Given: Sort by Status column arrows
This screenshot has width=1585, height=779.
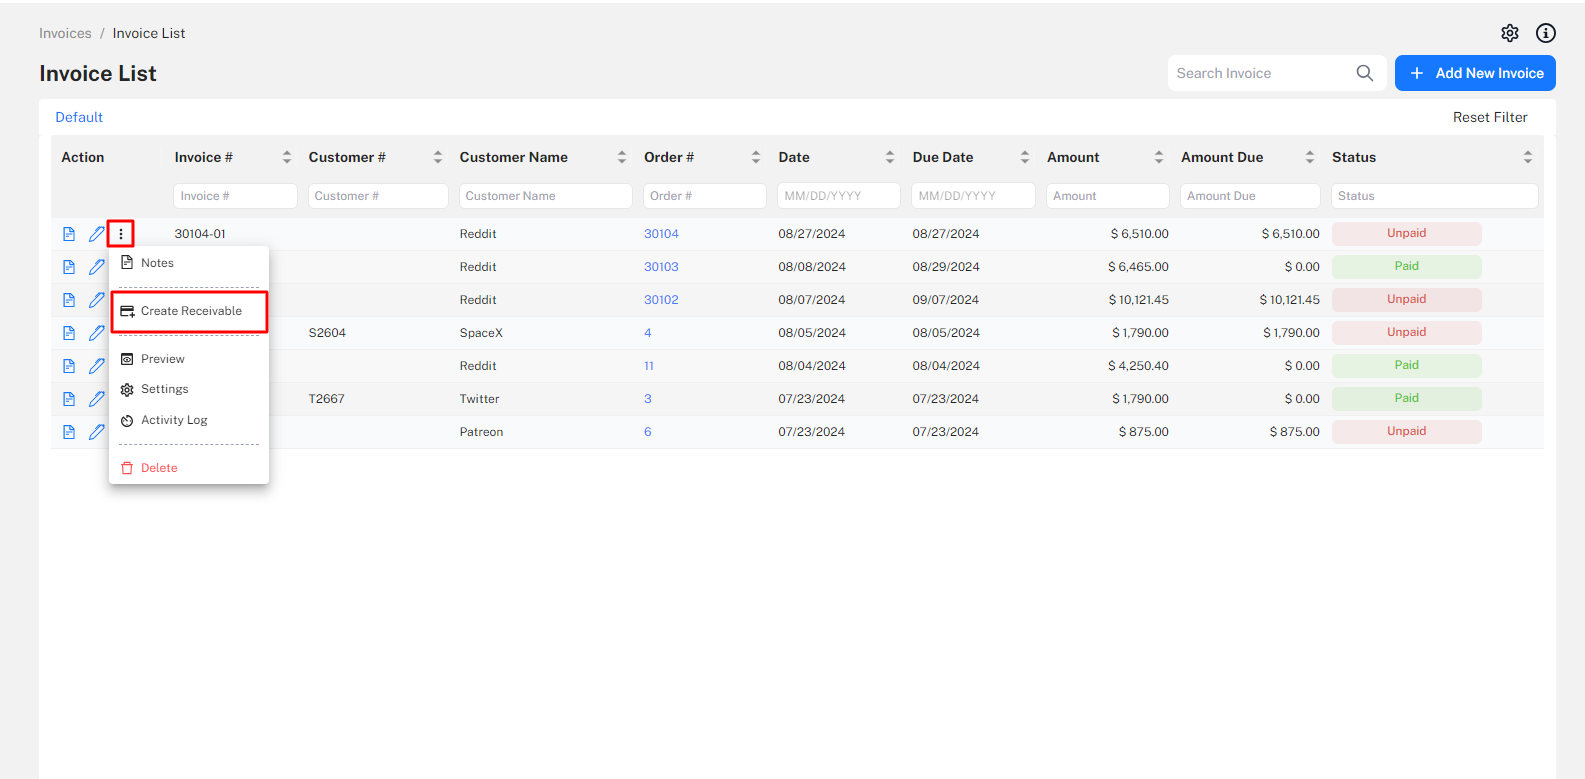Looking at the screenshot, I should (x=1528, y=157).
